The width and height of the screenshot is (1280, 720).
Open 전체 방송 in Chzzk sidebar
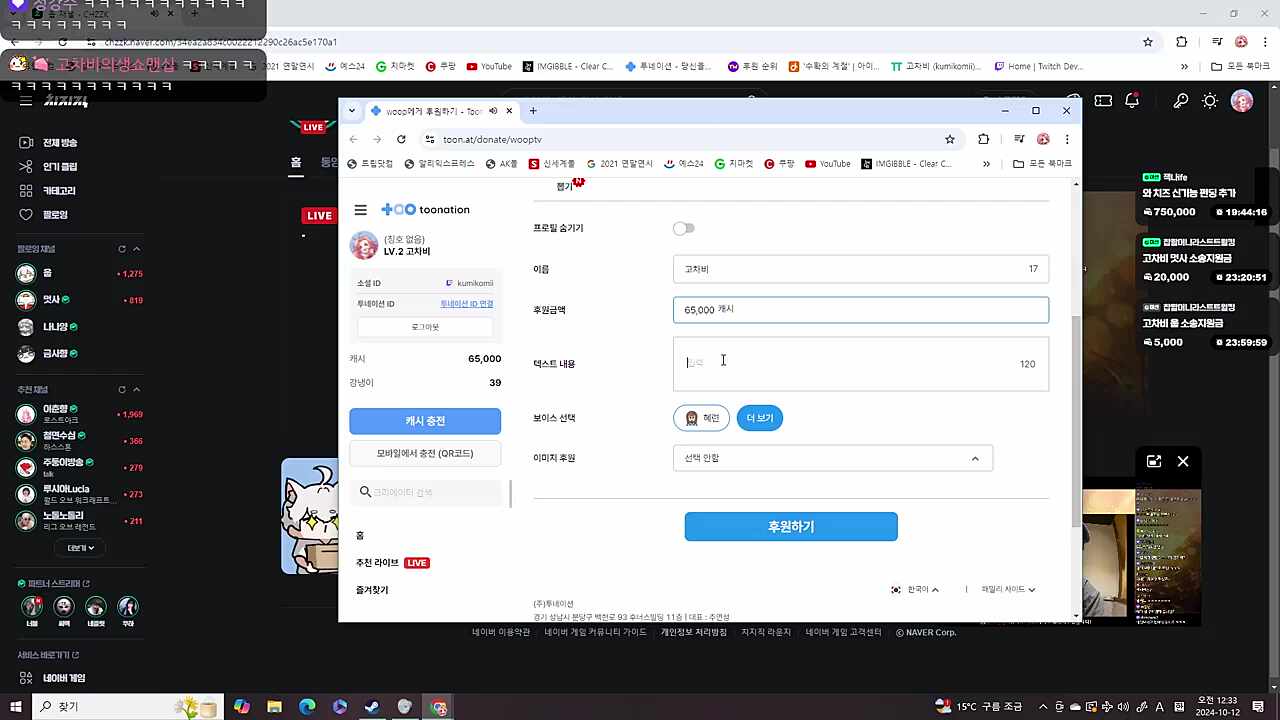[50, 143]
